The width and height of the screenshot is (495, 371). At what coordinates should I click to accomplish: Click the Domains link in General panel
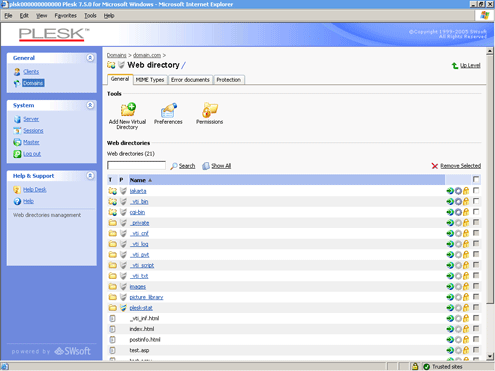tap(33, 83)
